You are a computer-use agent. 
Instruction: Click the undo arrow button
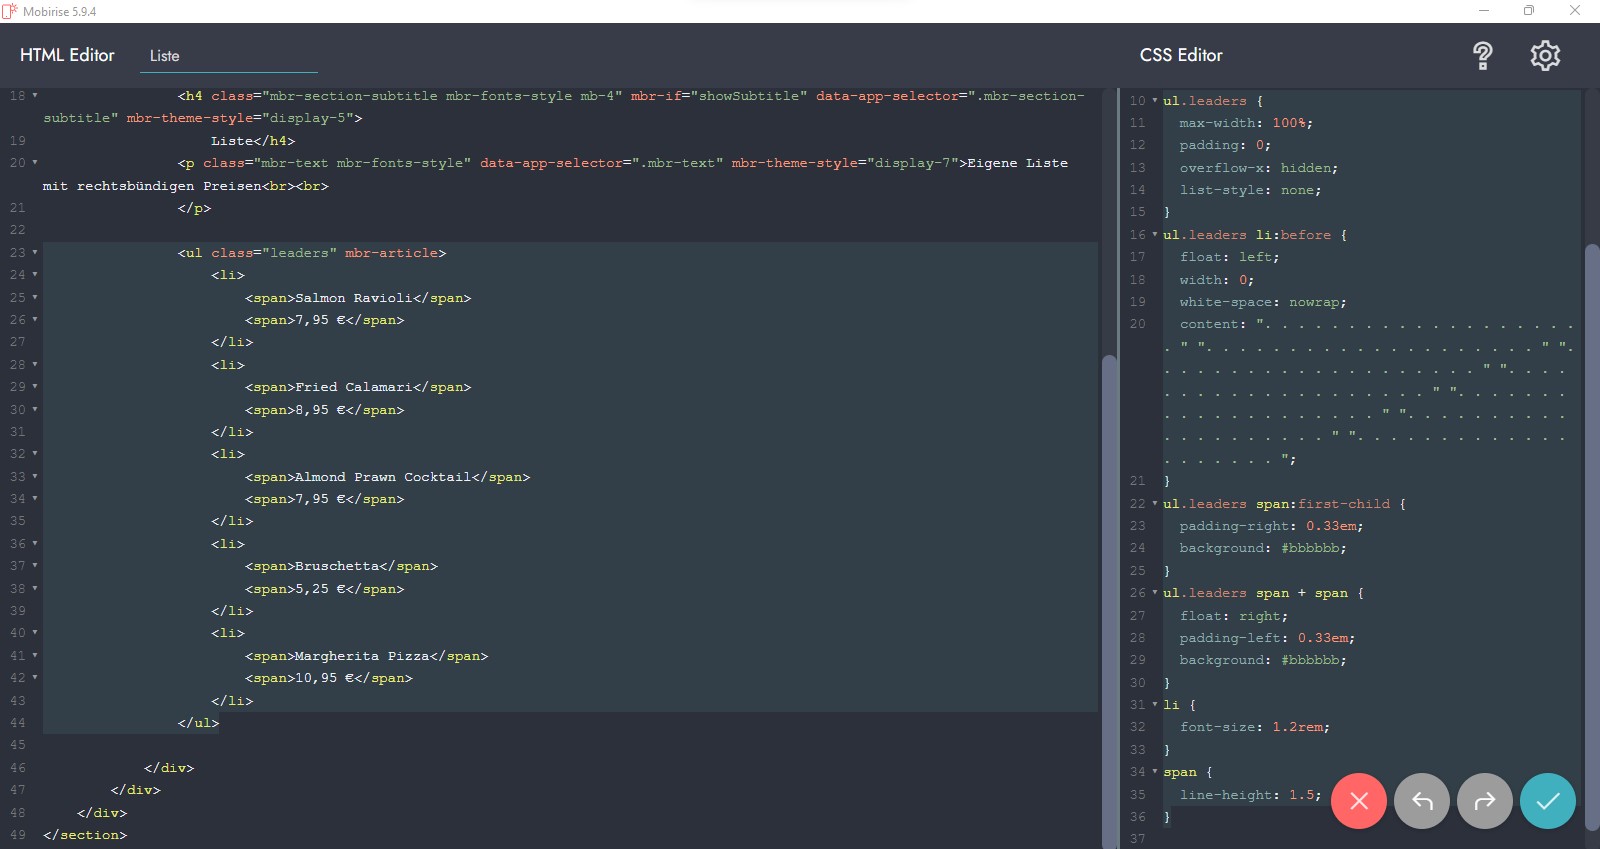click(1422, 801)
